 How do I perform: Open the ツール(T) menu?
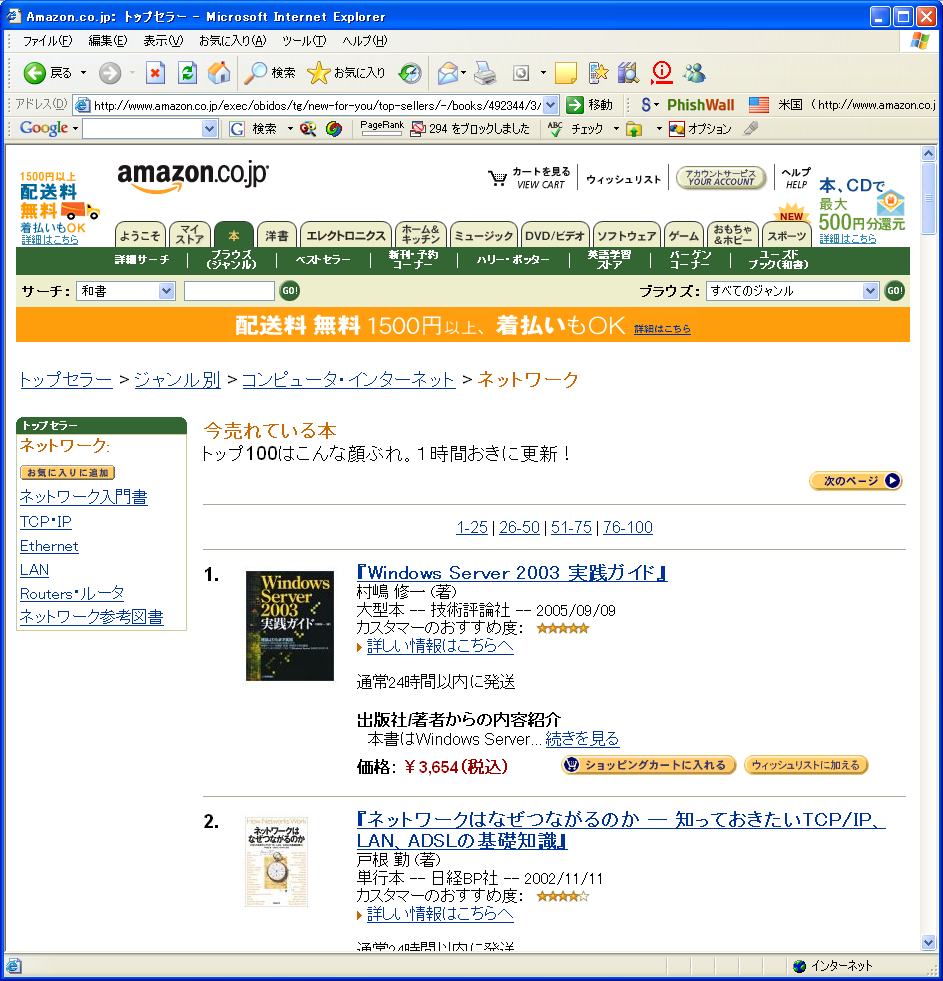click(x=303, y=41)
